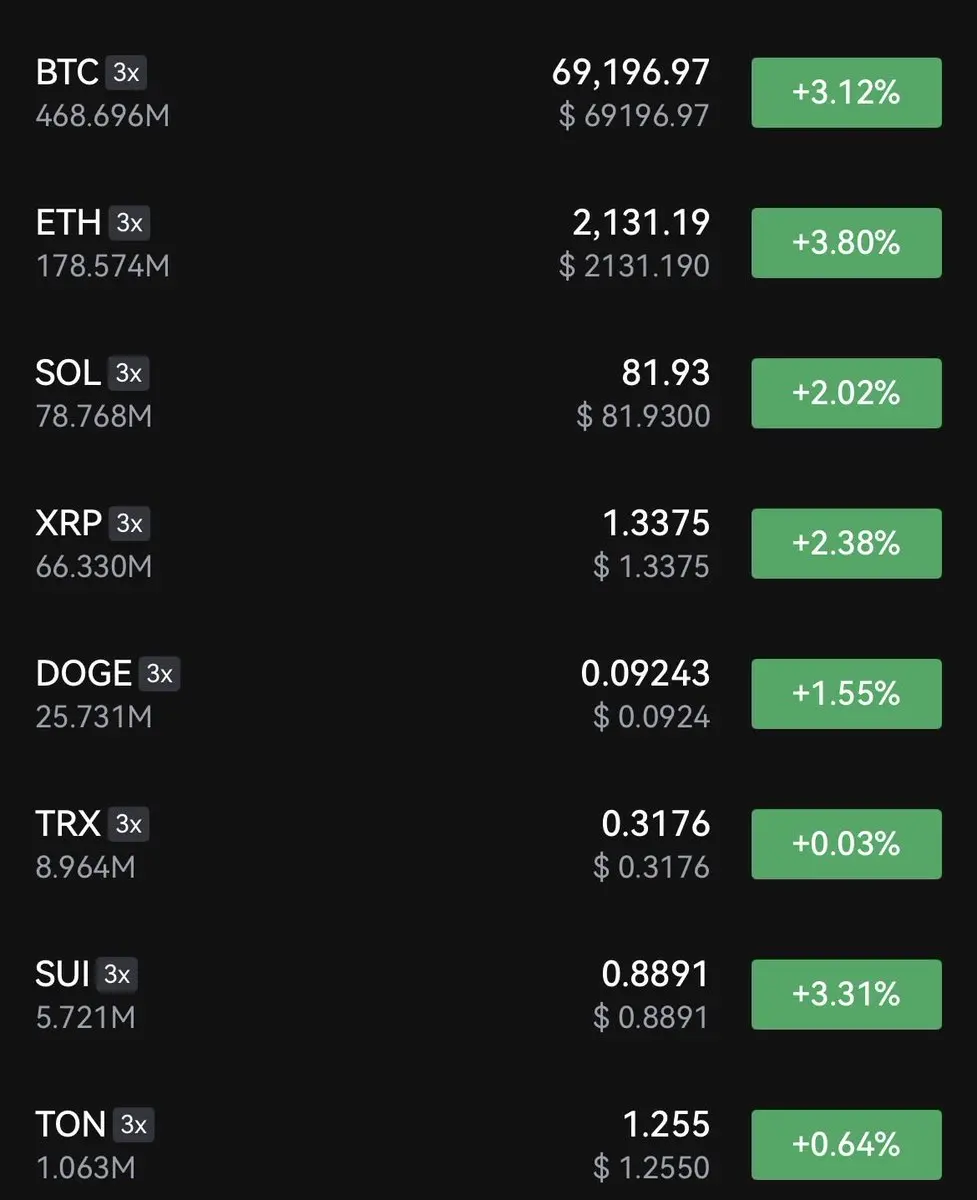Viewport: 977px width, 1200px height.
Task: Tap the 3x leverage tag beside DOGE
Action: (159, 674)
